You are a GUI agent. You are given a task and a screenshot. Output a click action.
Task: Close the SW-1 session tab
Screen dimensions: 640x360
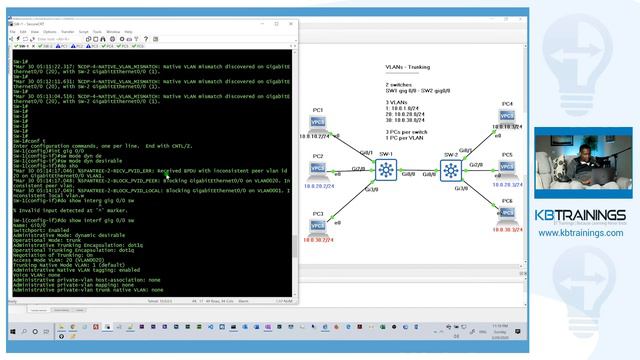tap(33, 46)
